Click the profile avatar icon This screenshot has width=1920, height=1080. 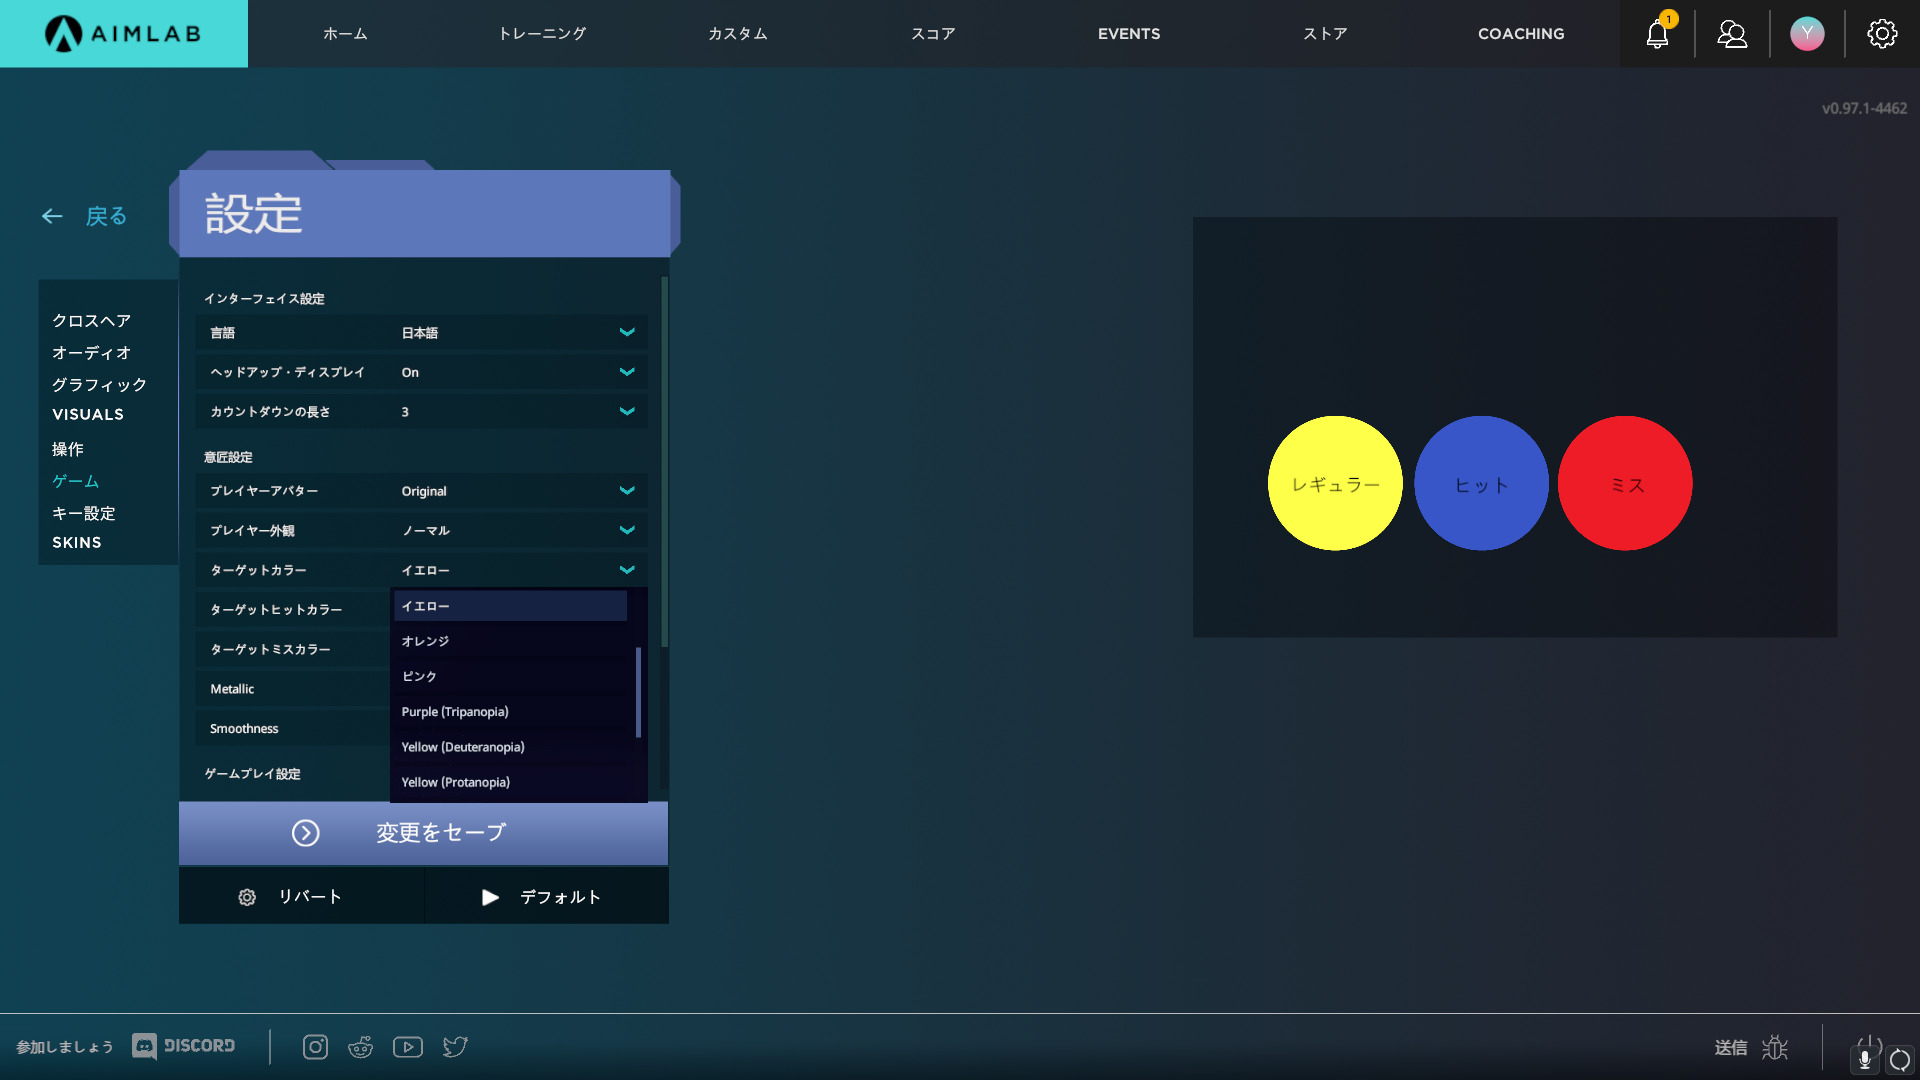(x=1807, y=34)
